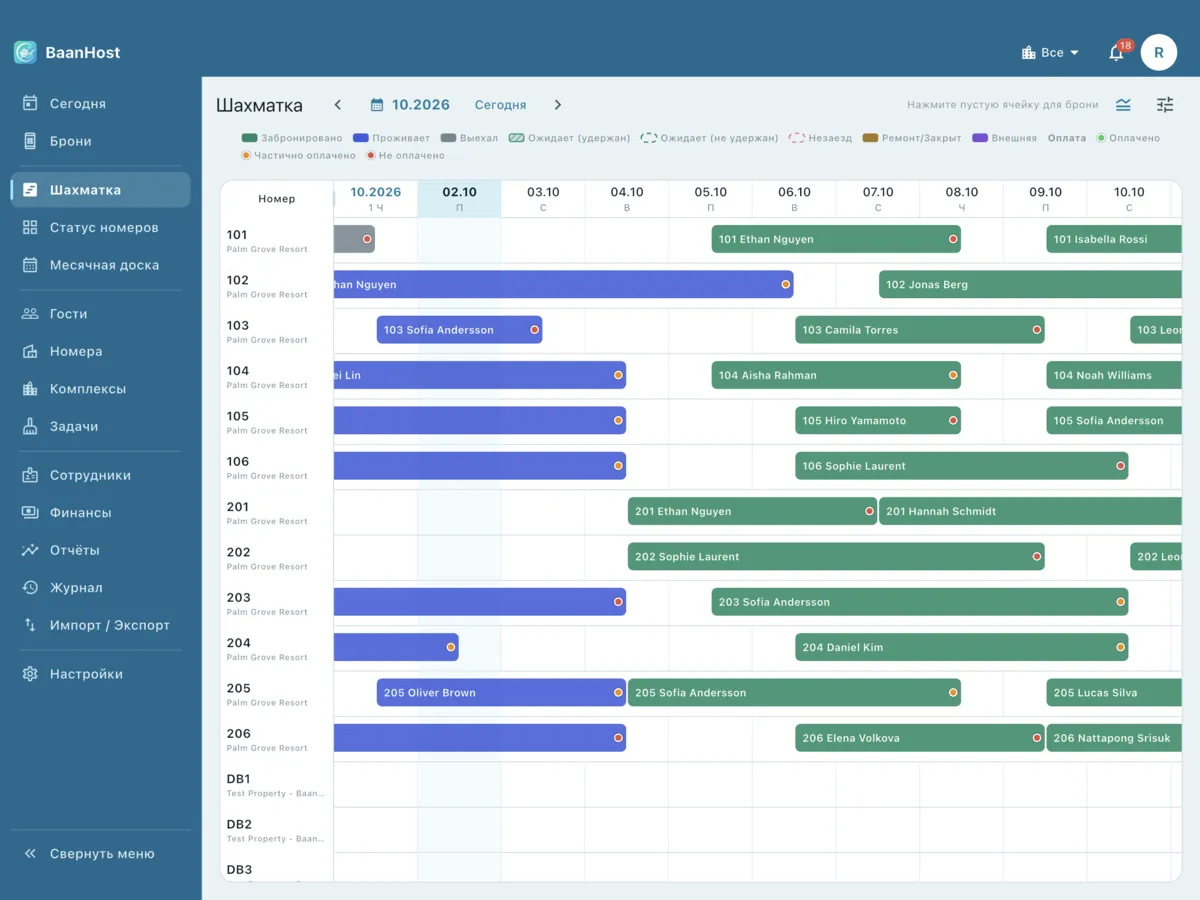
Task: Collapse the sidebar with Свернуть меню
Action: click(x=100, y=854)
